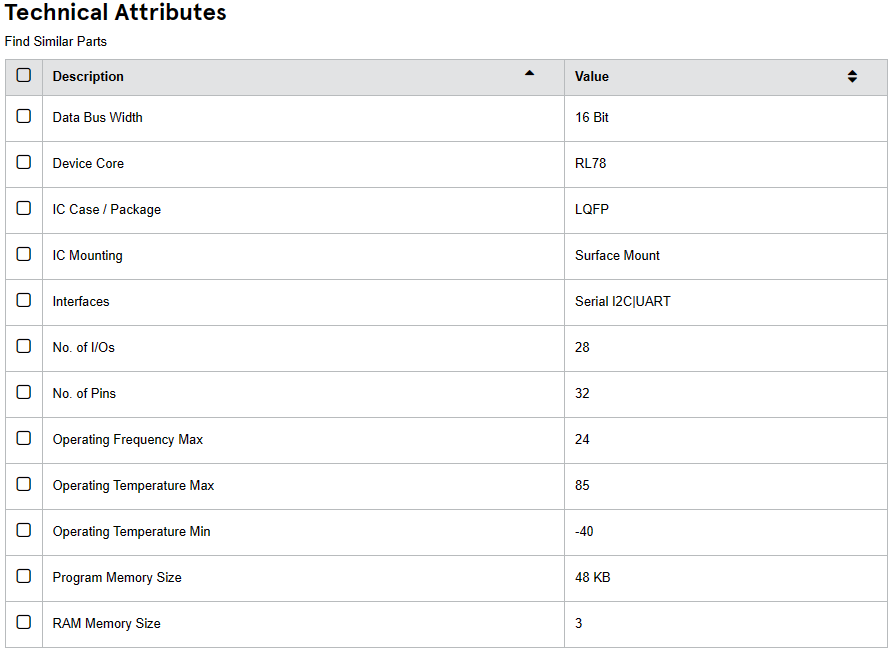Viewport: 893px width, 656px height.
Task: Enable the IC Mounting attribute checkbox
Action: pyautogui.click(x=24, y=255)
